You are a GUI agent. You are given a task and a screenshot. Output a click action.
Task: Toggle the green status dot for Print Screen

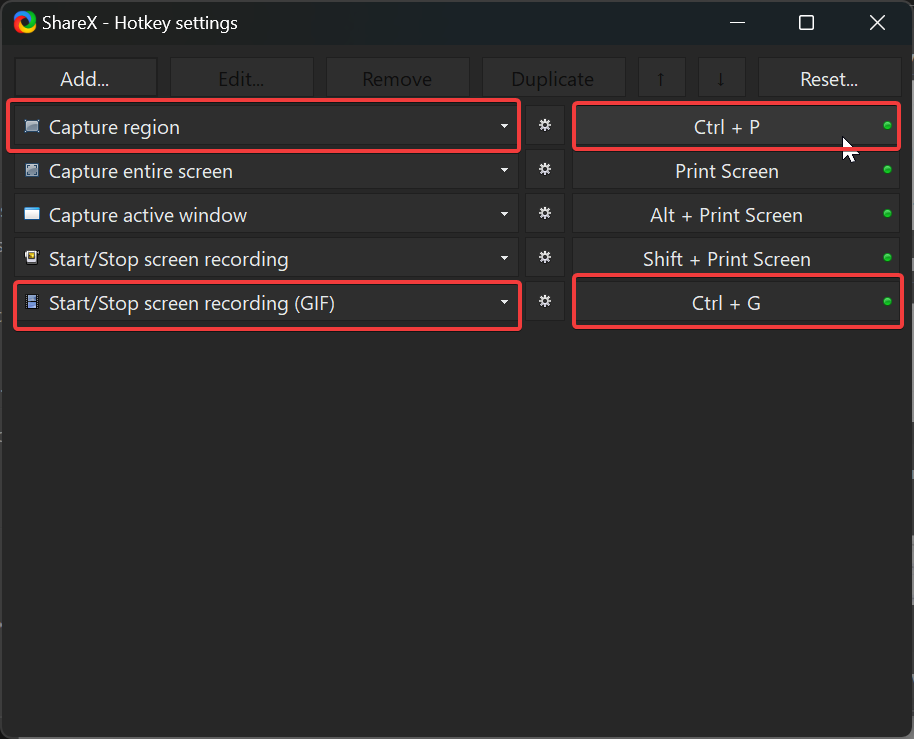[x=887, y=170]
